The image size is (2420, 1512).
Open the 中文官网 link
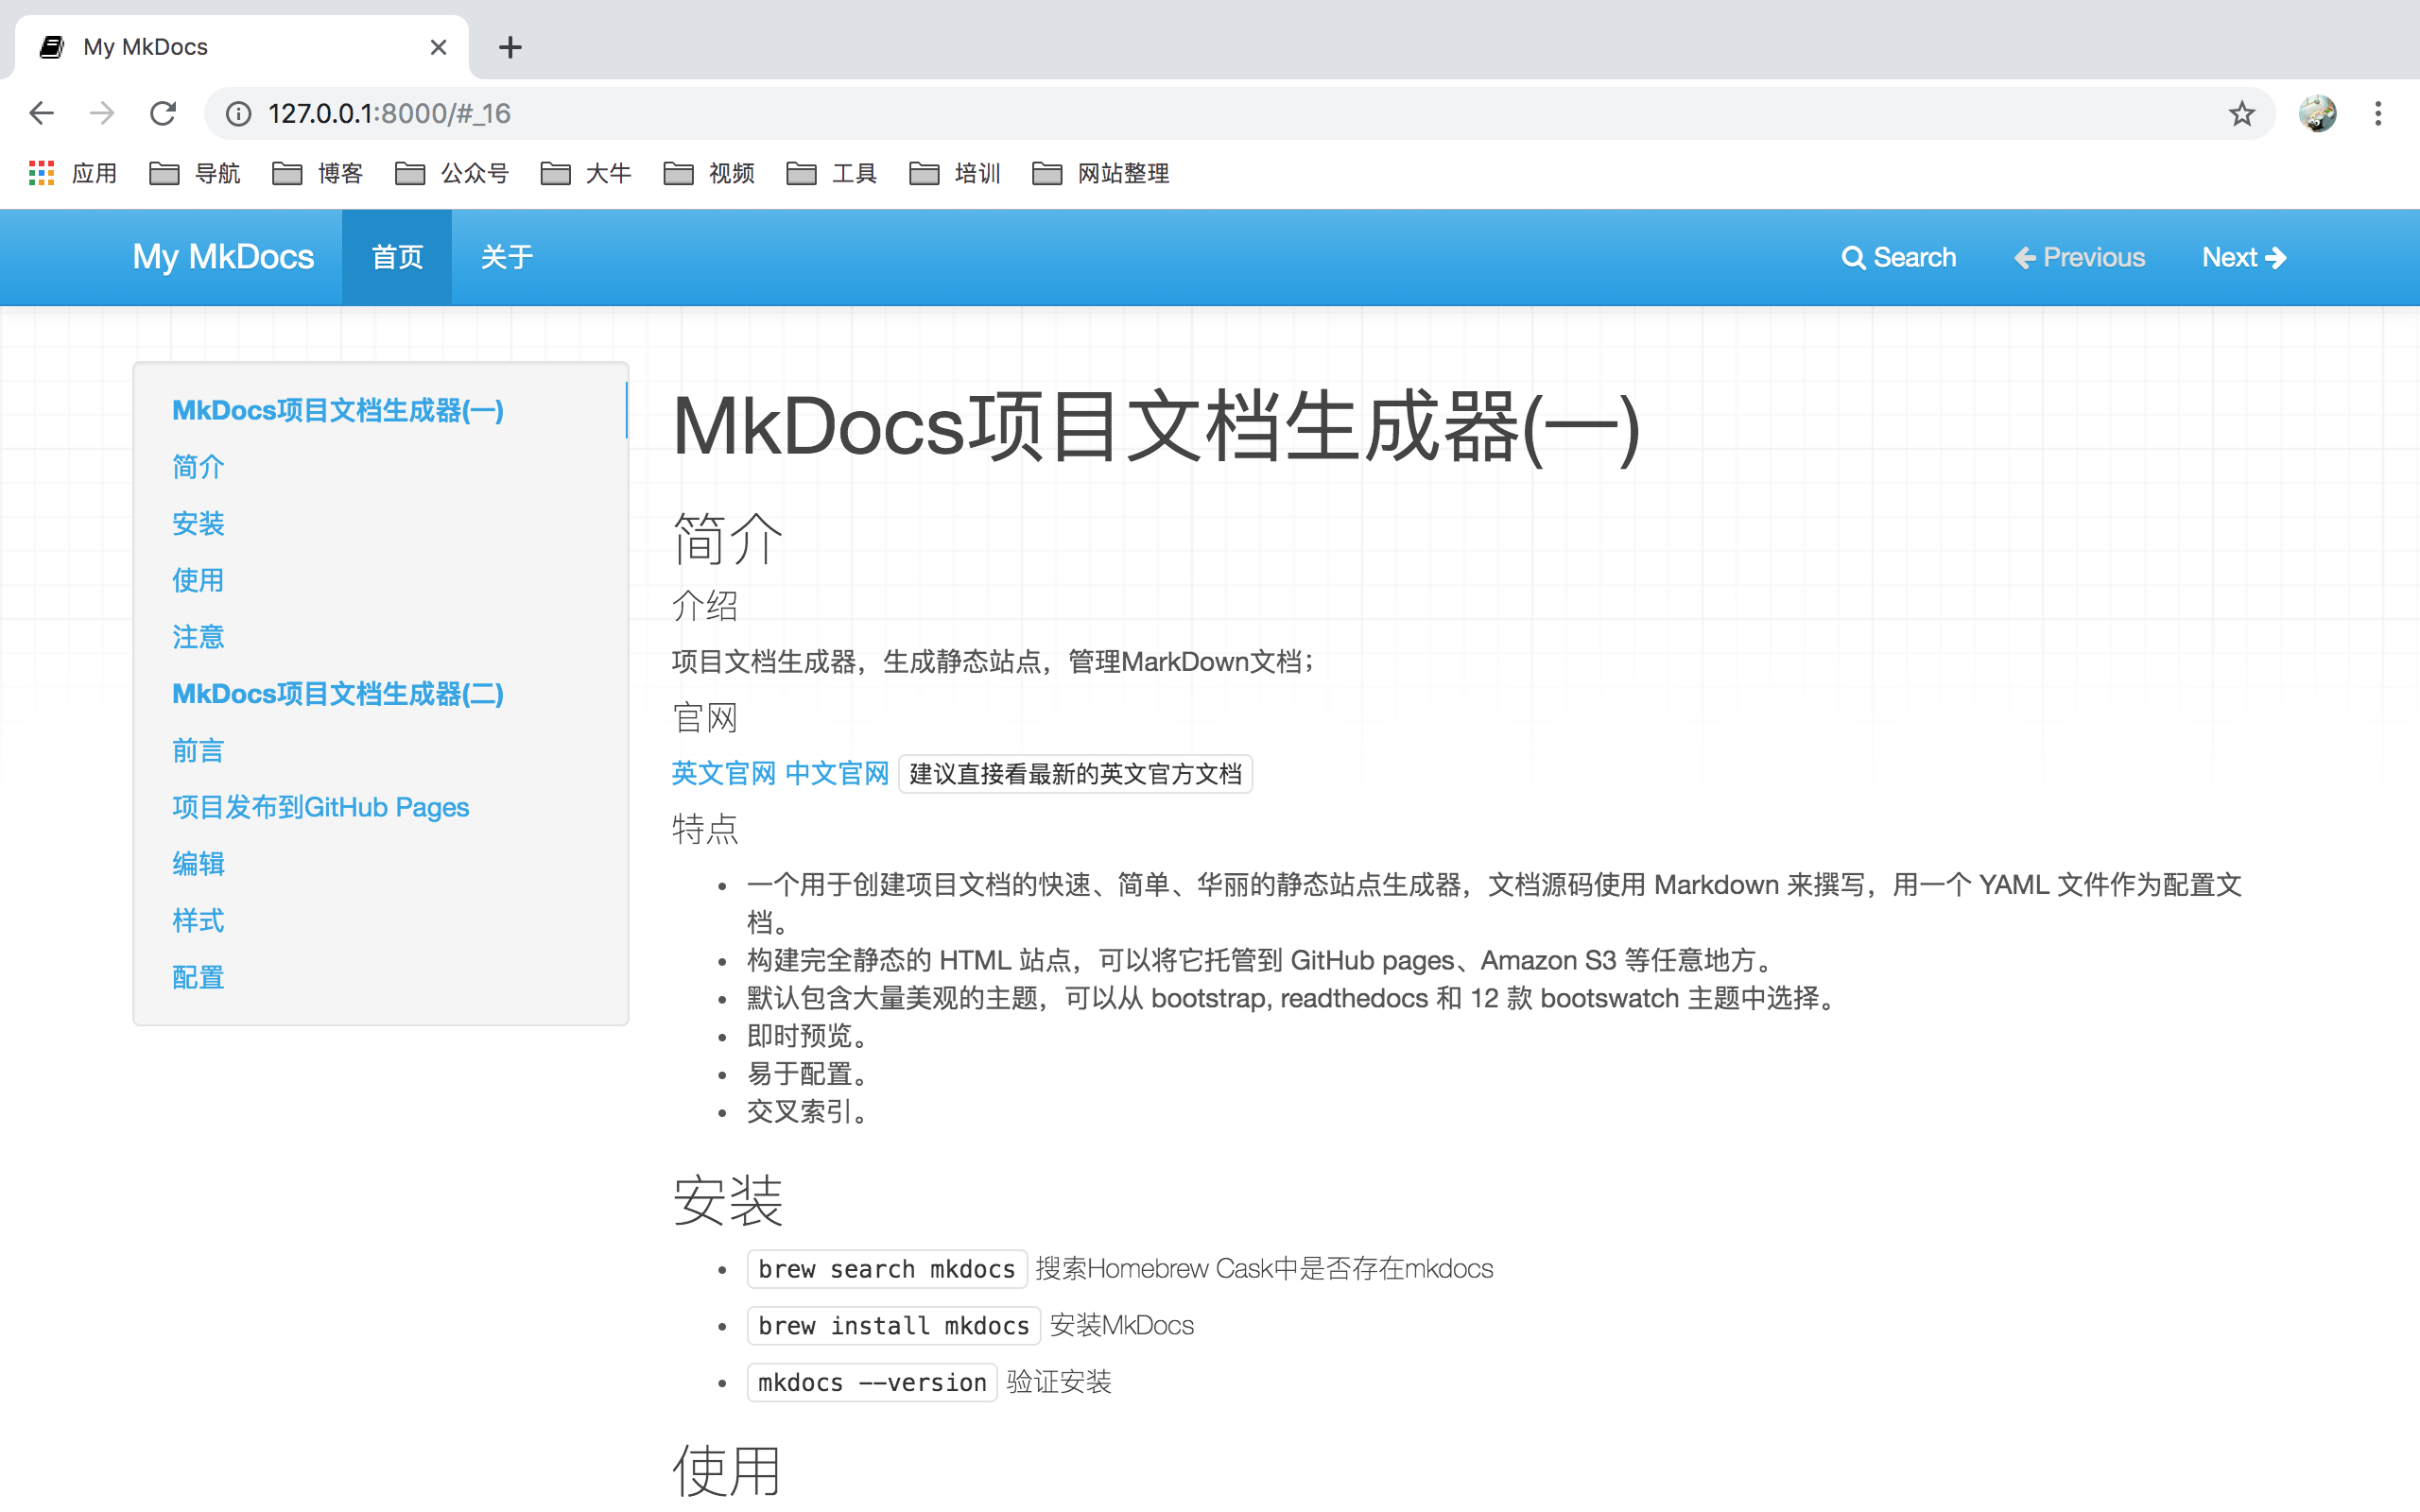837,773
